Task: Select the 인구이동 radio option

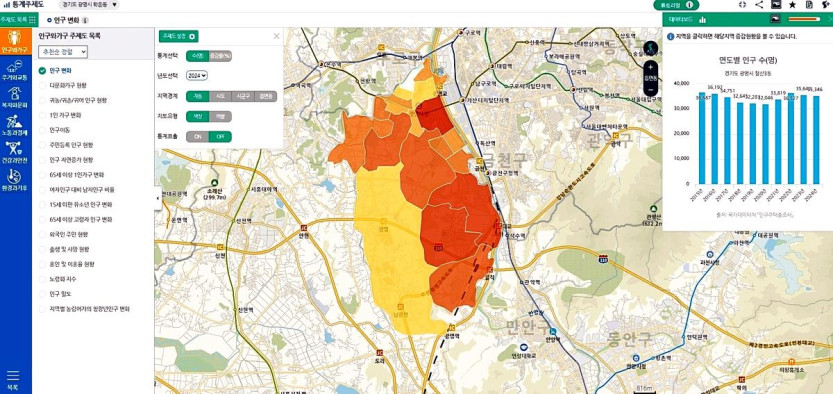Action: [x=42, y=130]
